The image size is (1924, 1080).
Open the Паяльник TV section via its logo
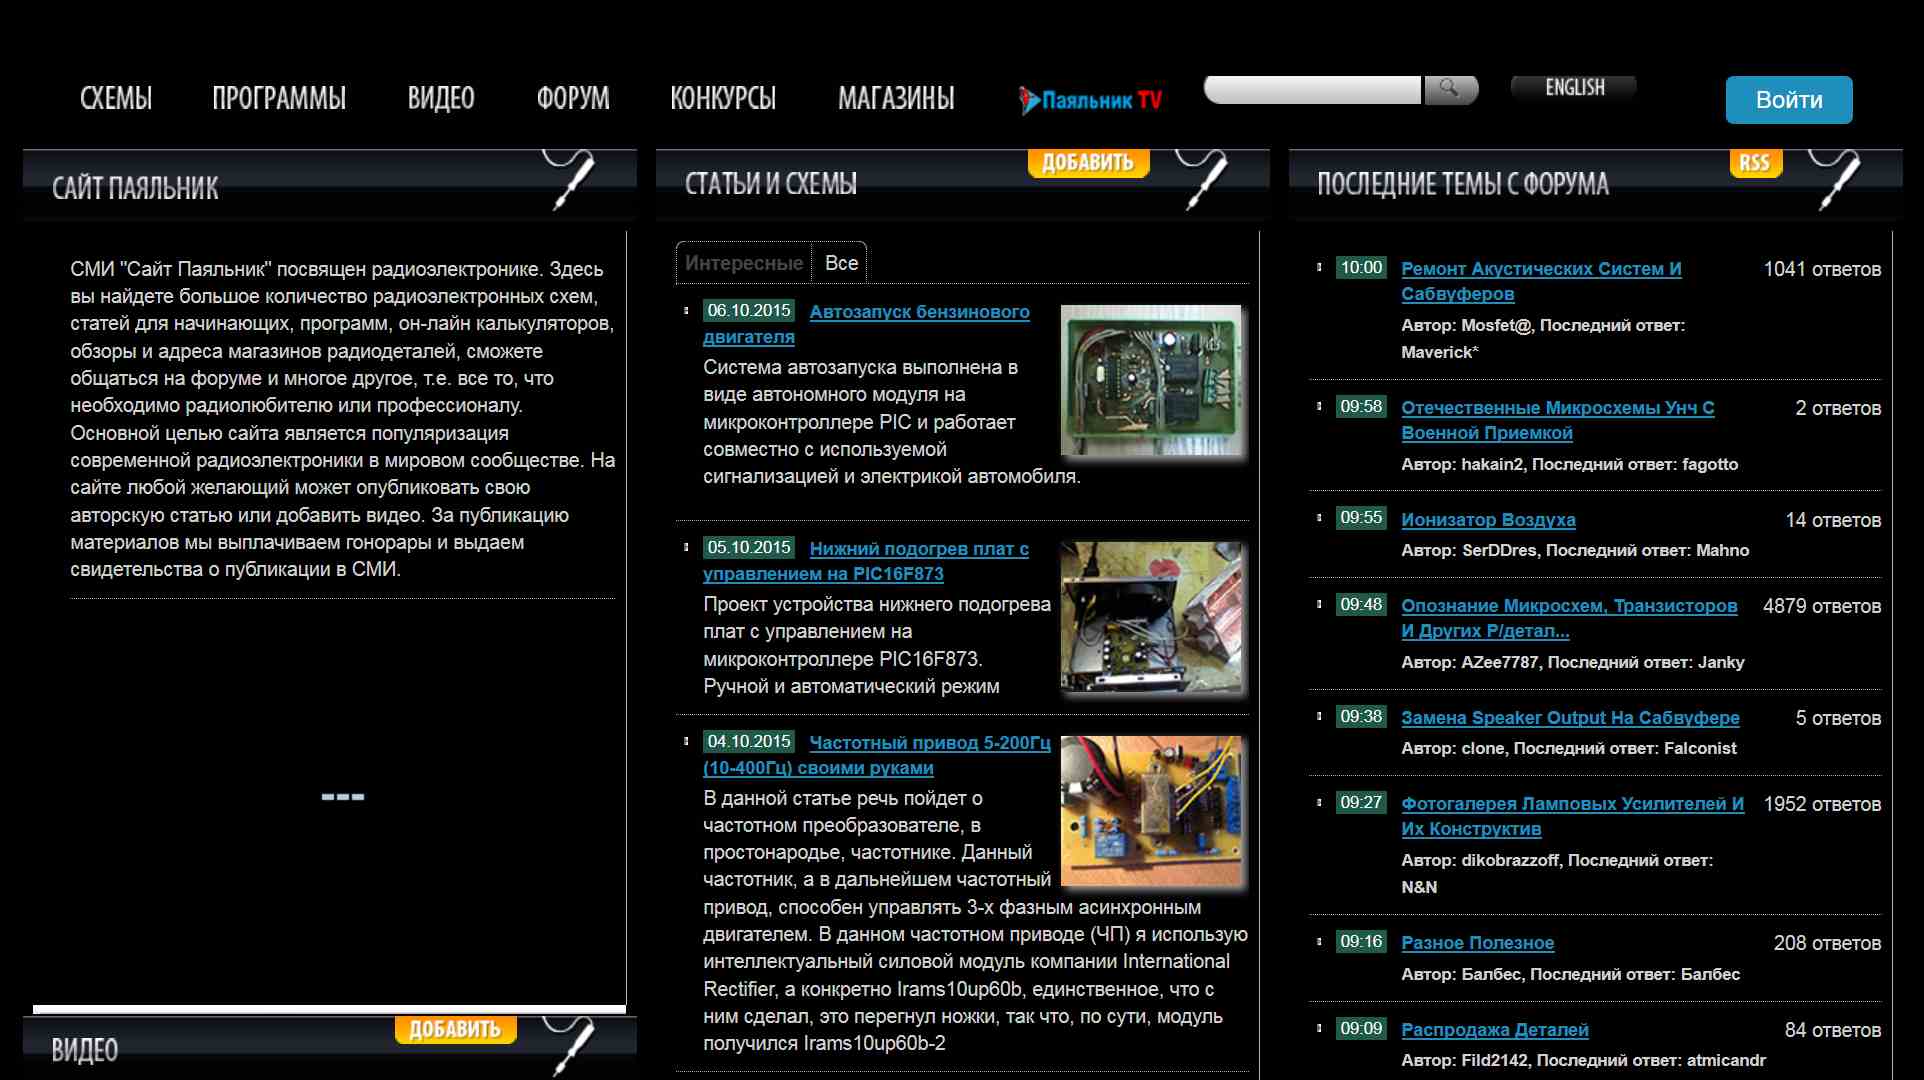[1090, 98]
